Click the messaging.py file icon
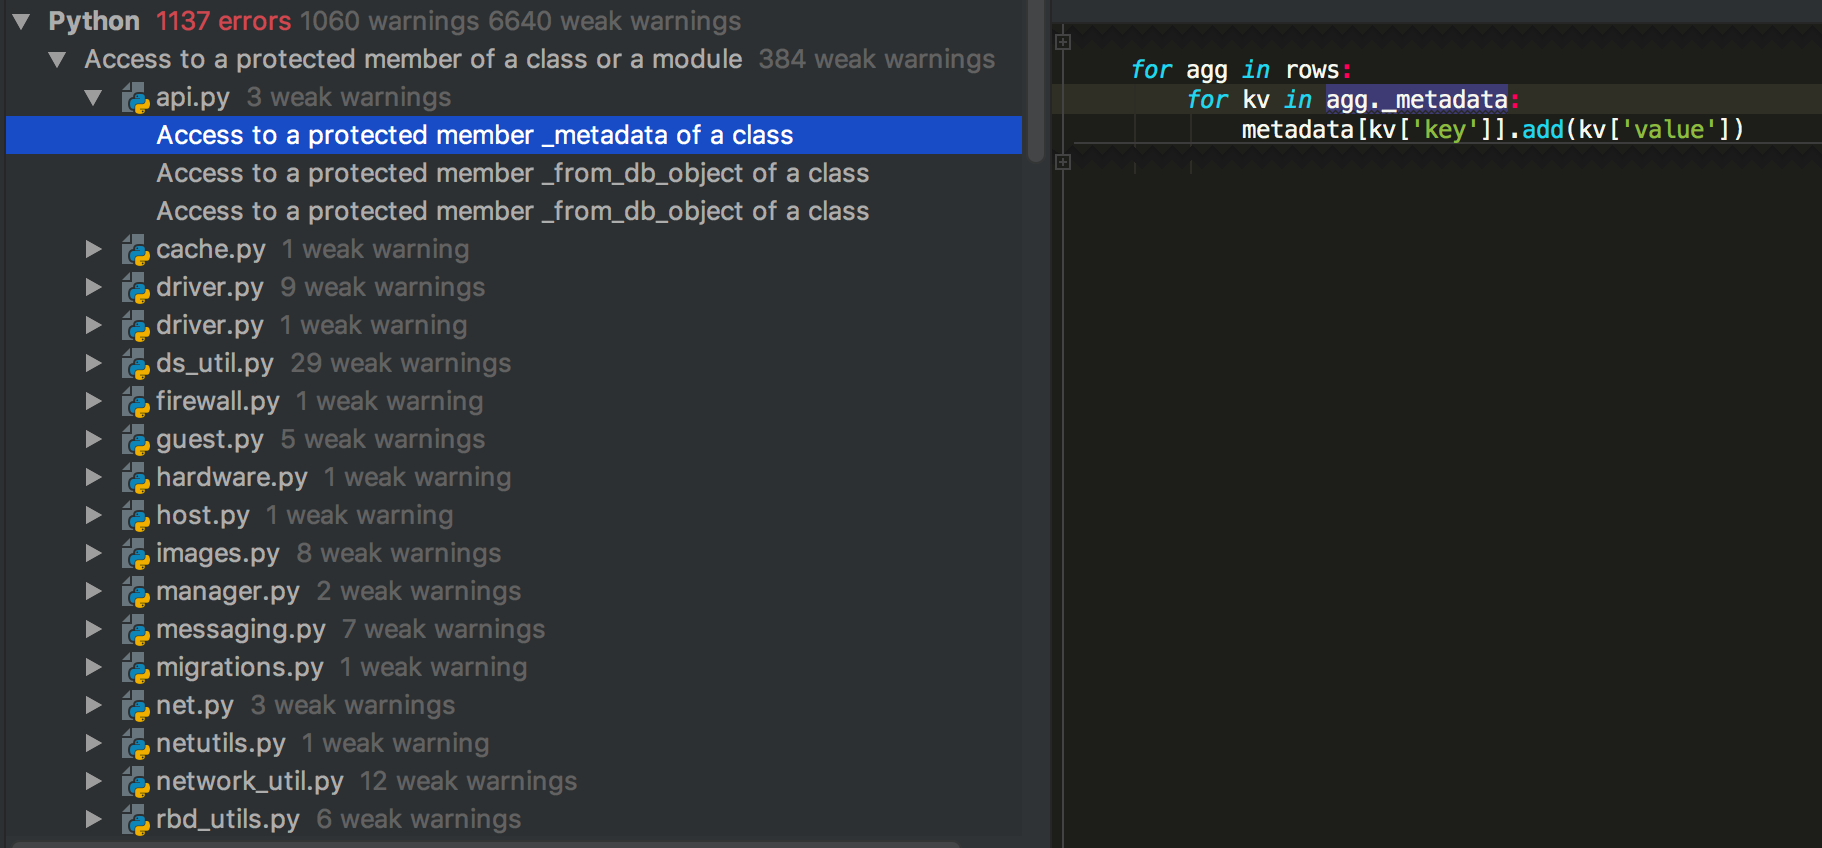Image resolution: width=1822 pixels, height=848 pixels. click(135, 630)
